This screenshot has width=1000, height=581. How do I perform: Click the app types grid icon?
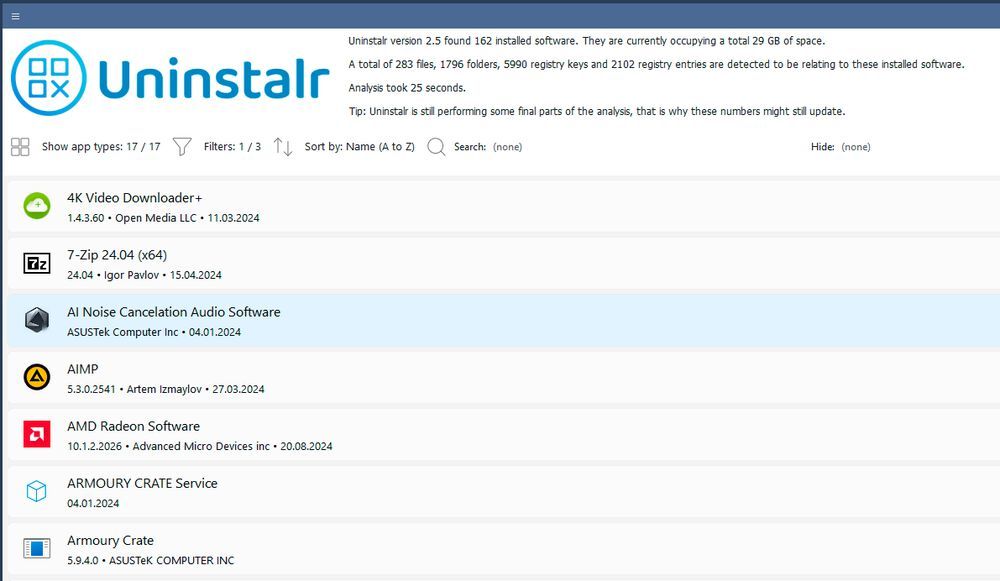(19, 146)
